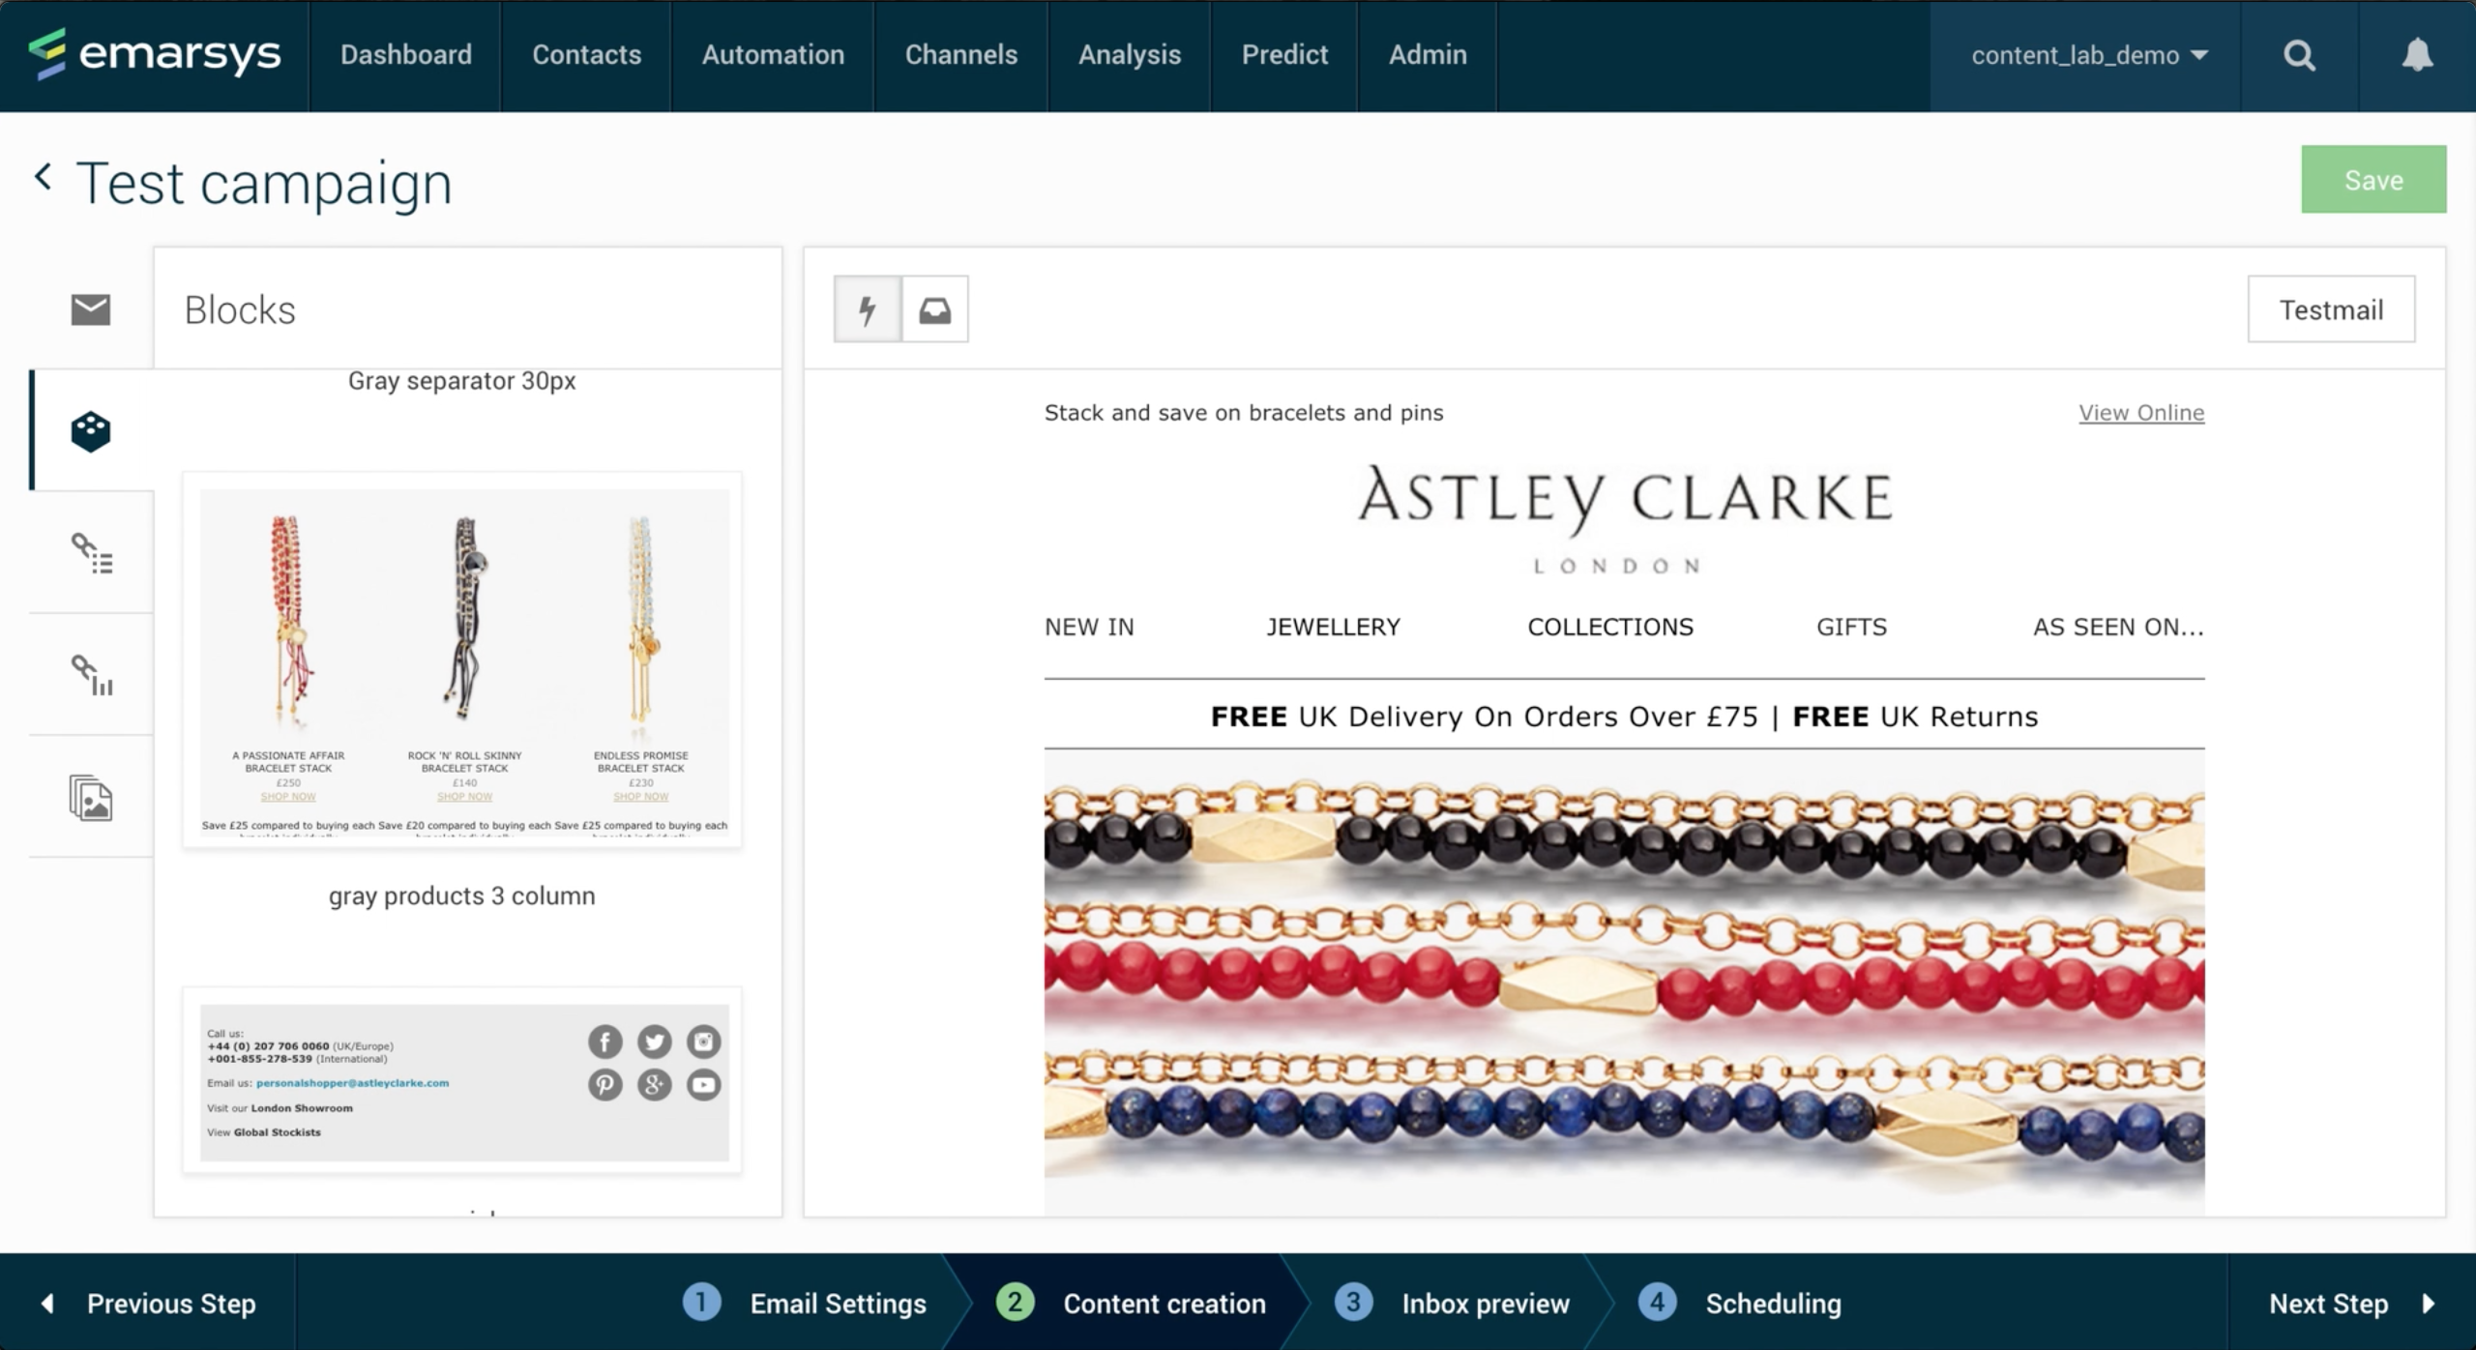This screenshot has height=1350, width=2476.
Task: Select the footer contact and social block
Action: coord(462,1080)
